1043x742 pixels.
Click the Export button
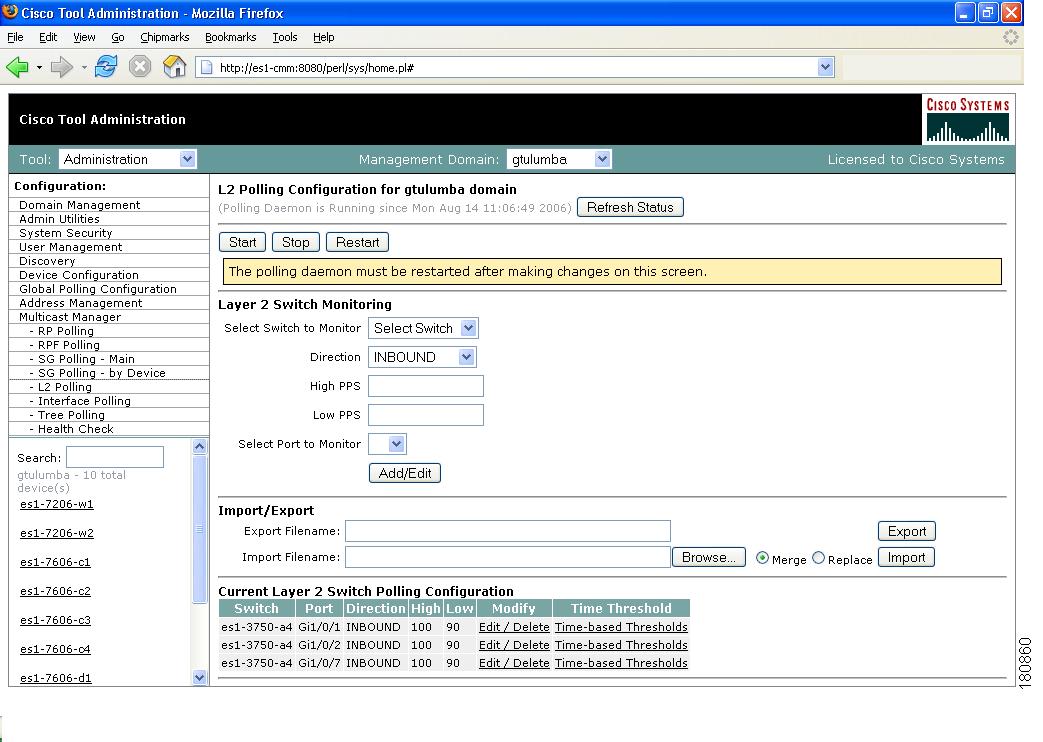pyautogui.click(x=907, y=531)
